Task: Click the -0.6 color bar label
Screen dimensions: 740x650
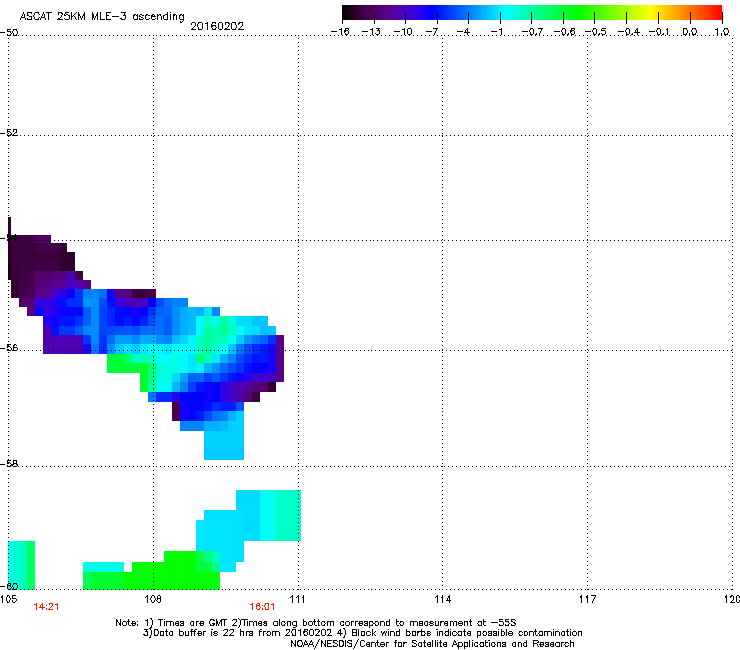Action: coord(564,32)
